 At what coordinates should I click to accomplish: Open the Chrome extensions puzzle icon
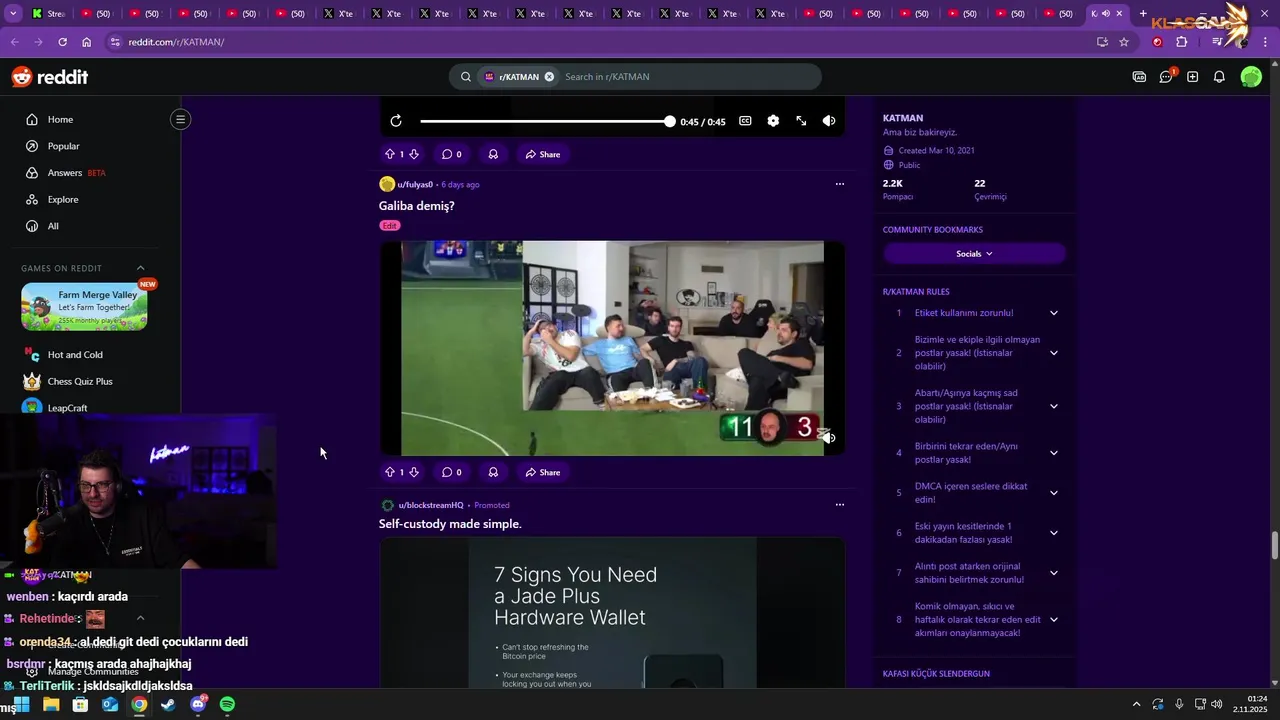click(x=1181, y=42)
